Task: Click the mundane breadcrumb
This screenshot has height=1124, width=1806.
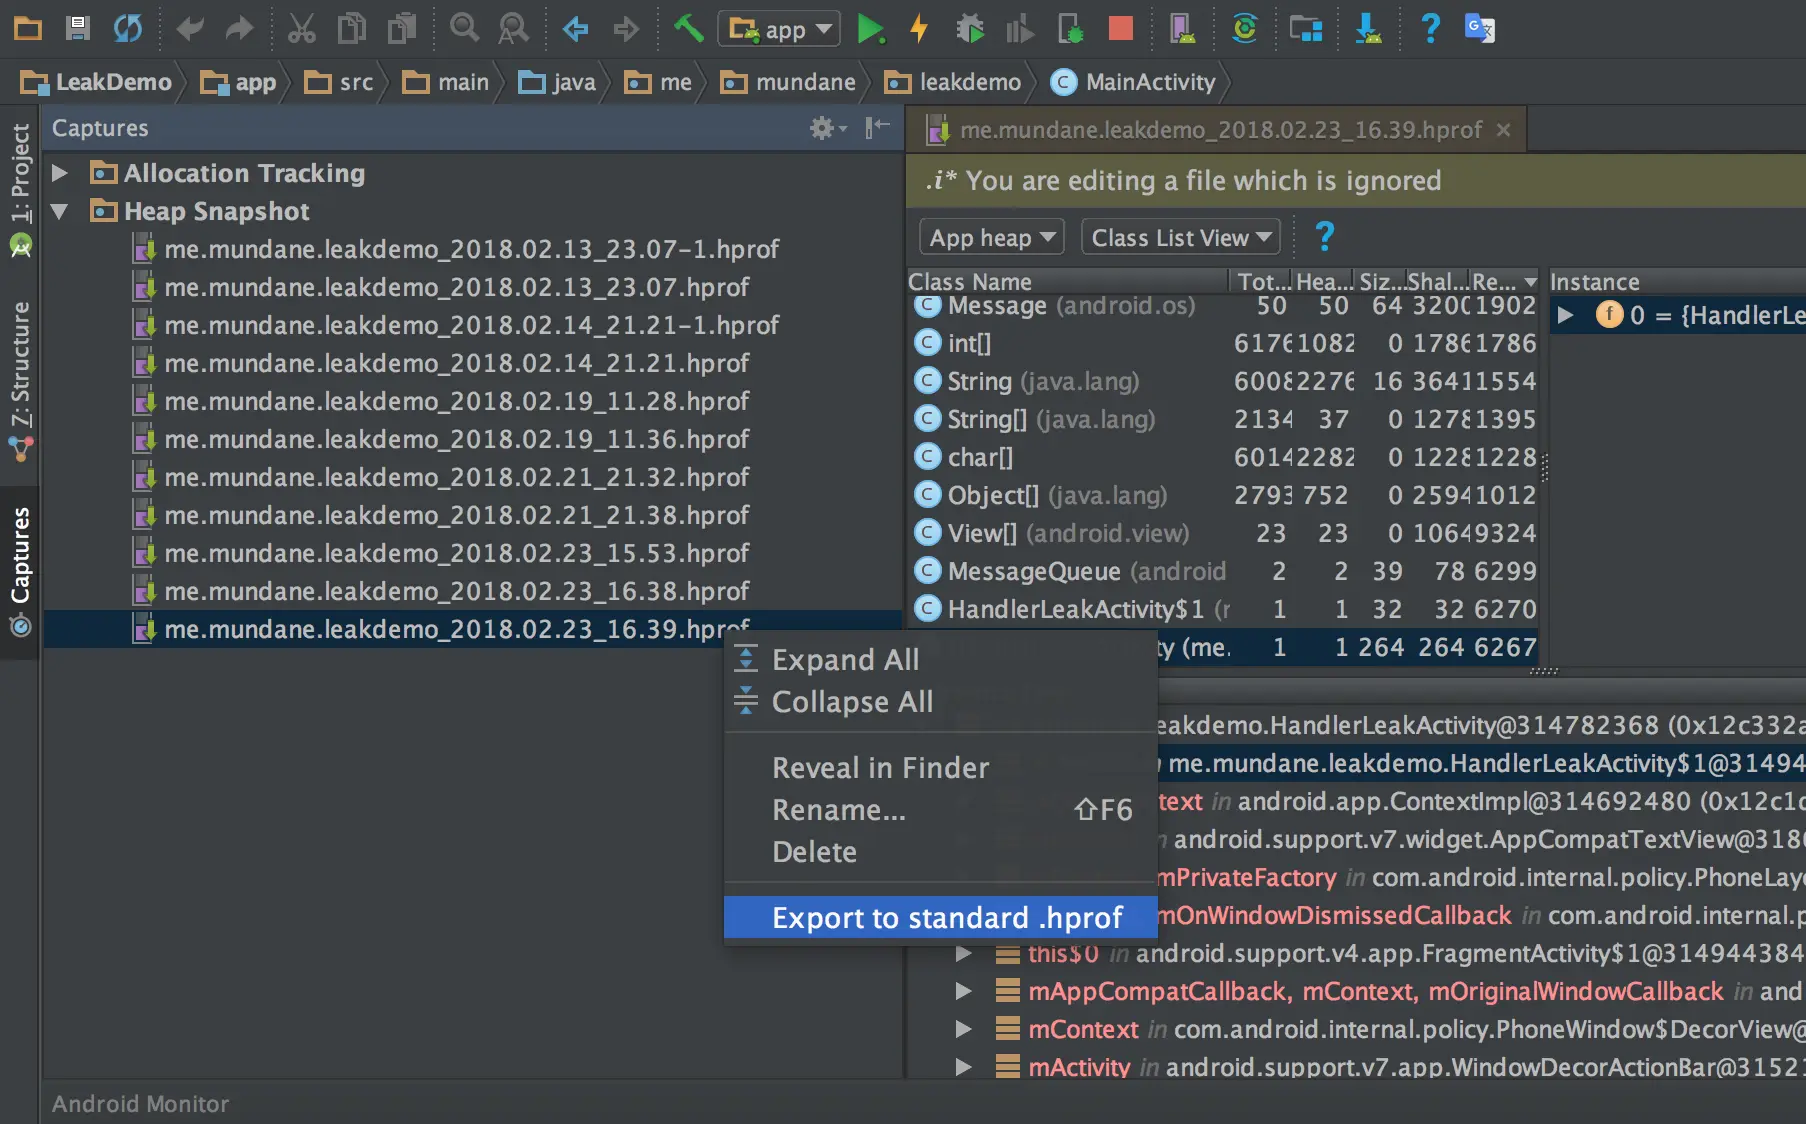Action: 789,82
